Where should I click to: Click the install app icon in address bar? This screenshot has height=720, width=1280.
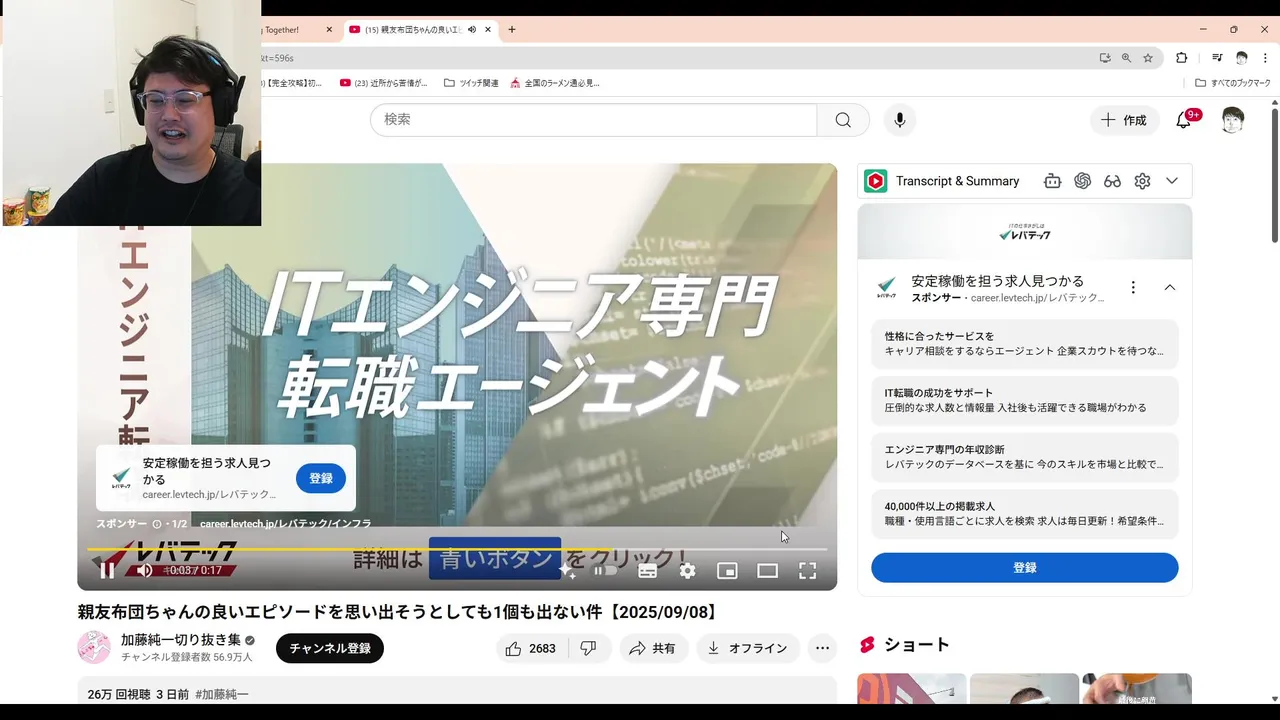click(x=1105, y=58)
